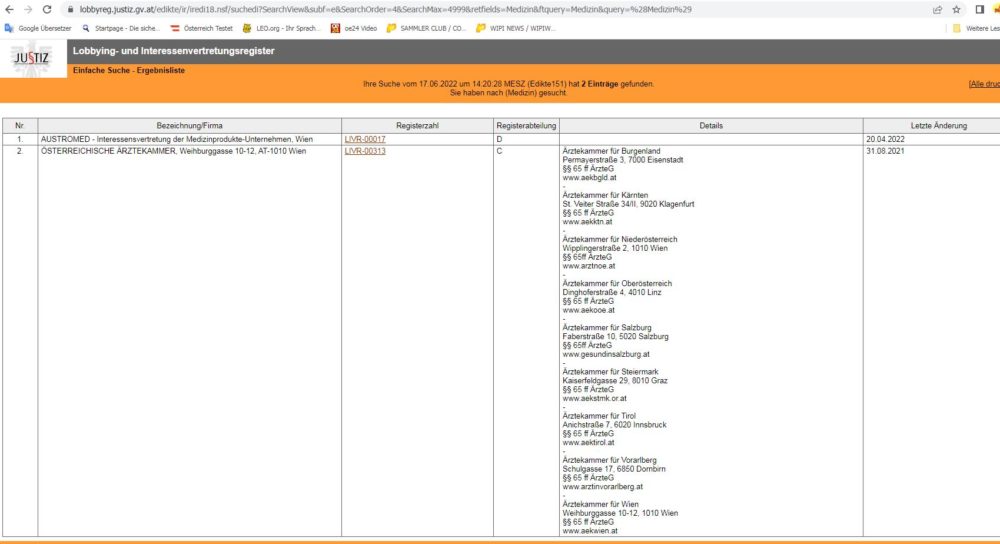Click the browser forward arrow

pyautogui.click(x=28, y=10)
